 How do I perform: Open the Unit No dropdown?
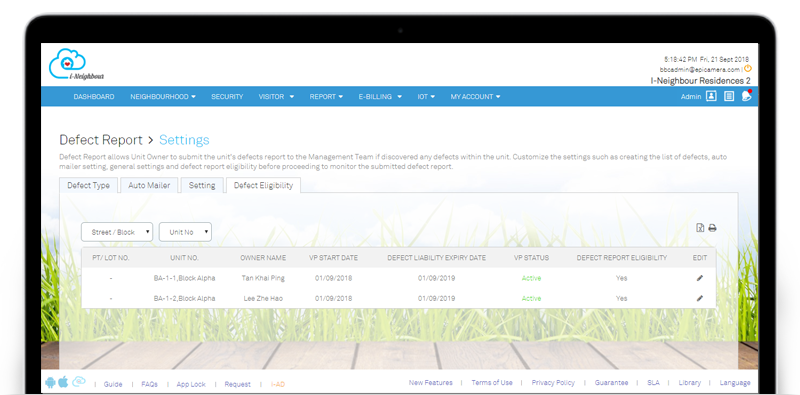185,232
